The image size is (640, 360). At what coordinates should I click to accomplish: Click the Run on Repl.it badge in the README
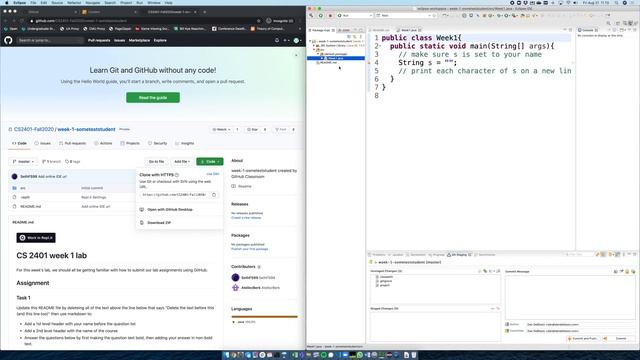(36, 238)
